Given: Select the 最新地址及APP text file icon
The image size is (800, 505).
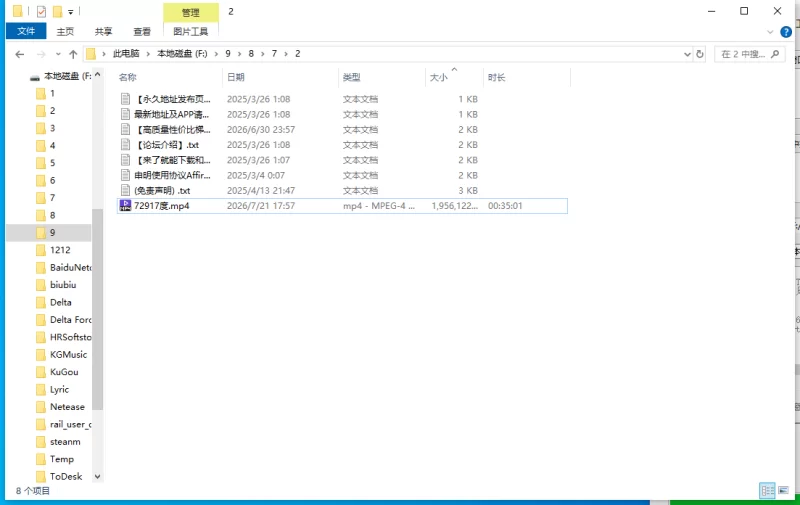Looking at the screenshot, I should (126, 114).
